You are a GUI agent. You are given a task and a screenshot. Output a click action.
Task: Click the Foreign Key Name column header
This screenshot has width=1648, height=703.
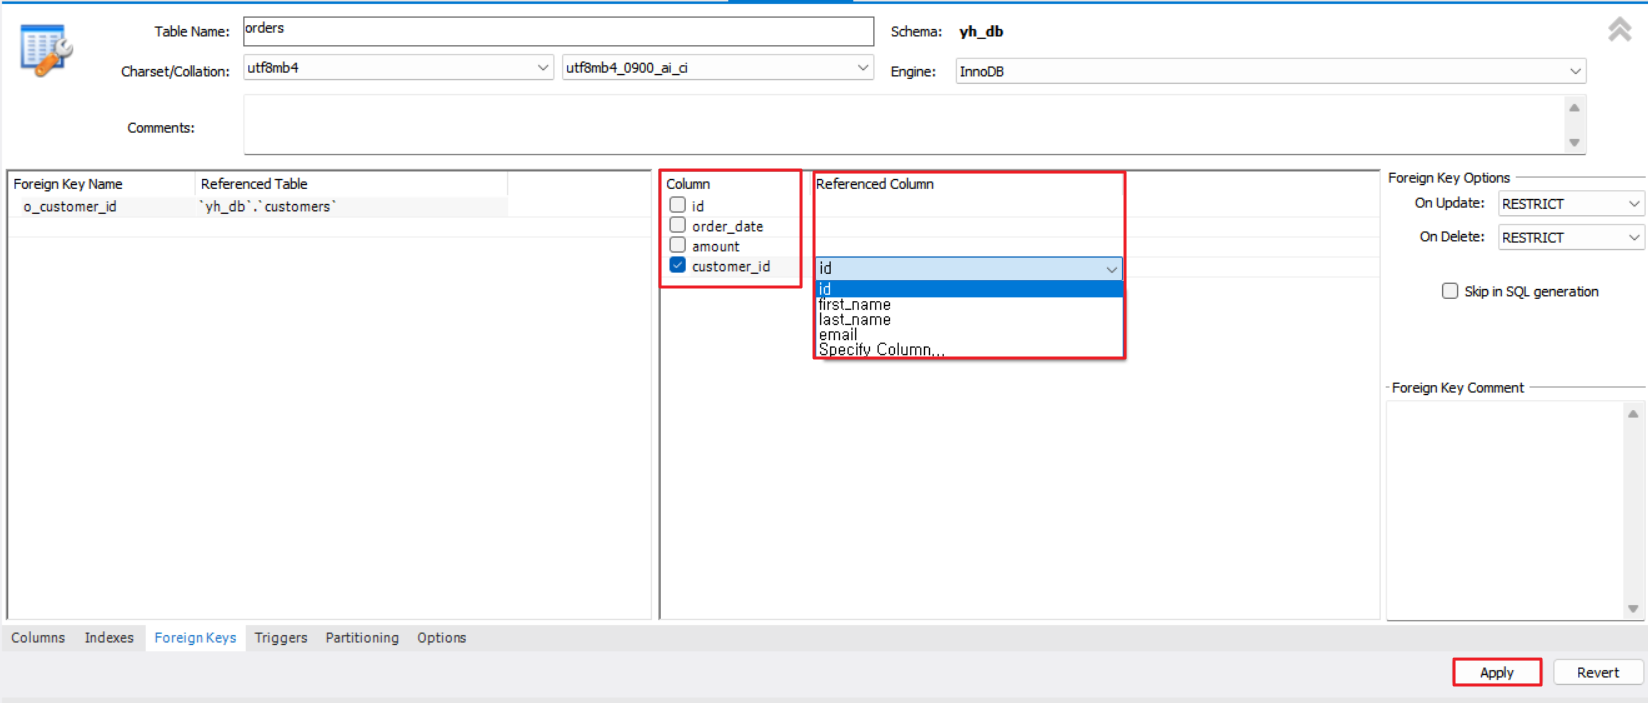(68, 184)
